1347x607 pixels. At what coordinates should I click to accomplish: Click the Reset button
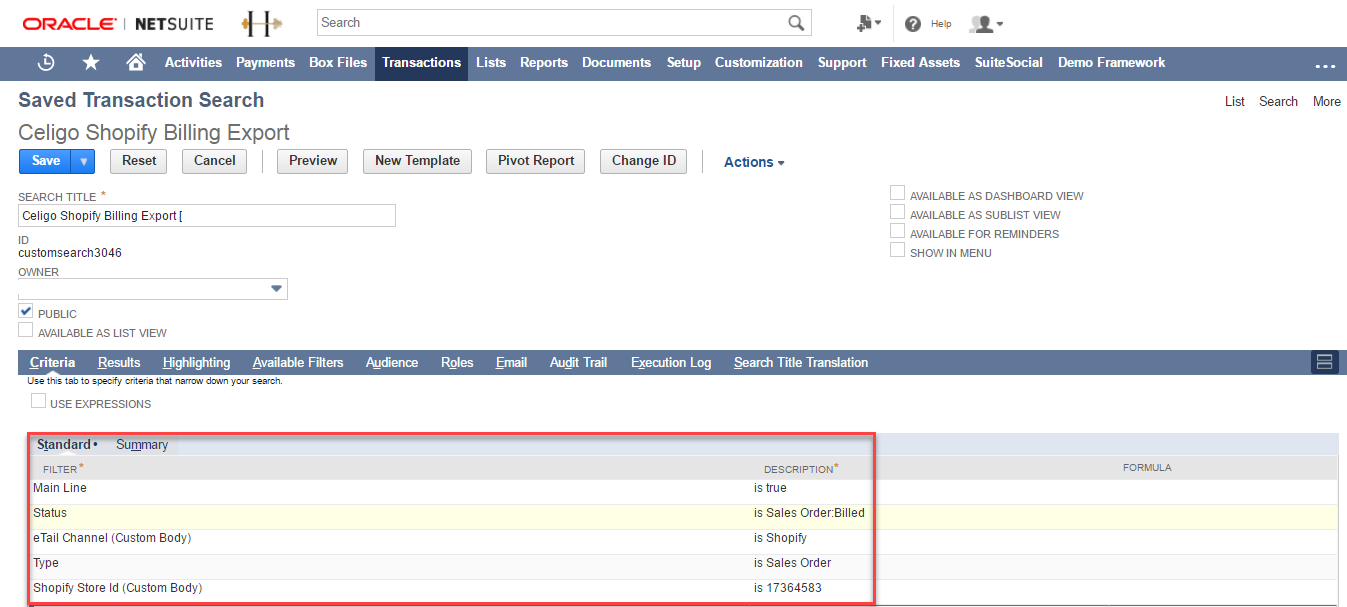coord(139,161)
